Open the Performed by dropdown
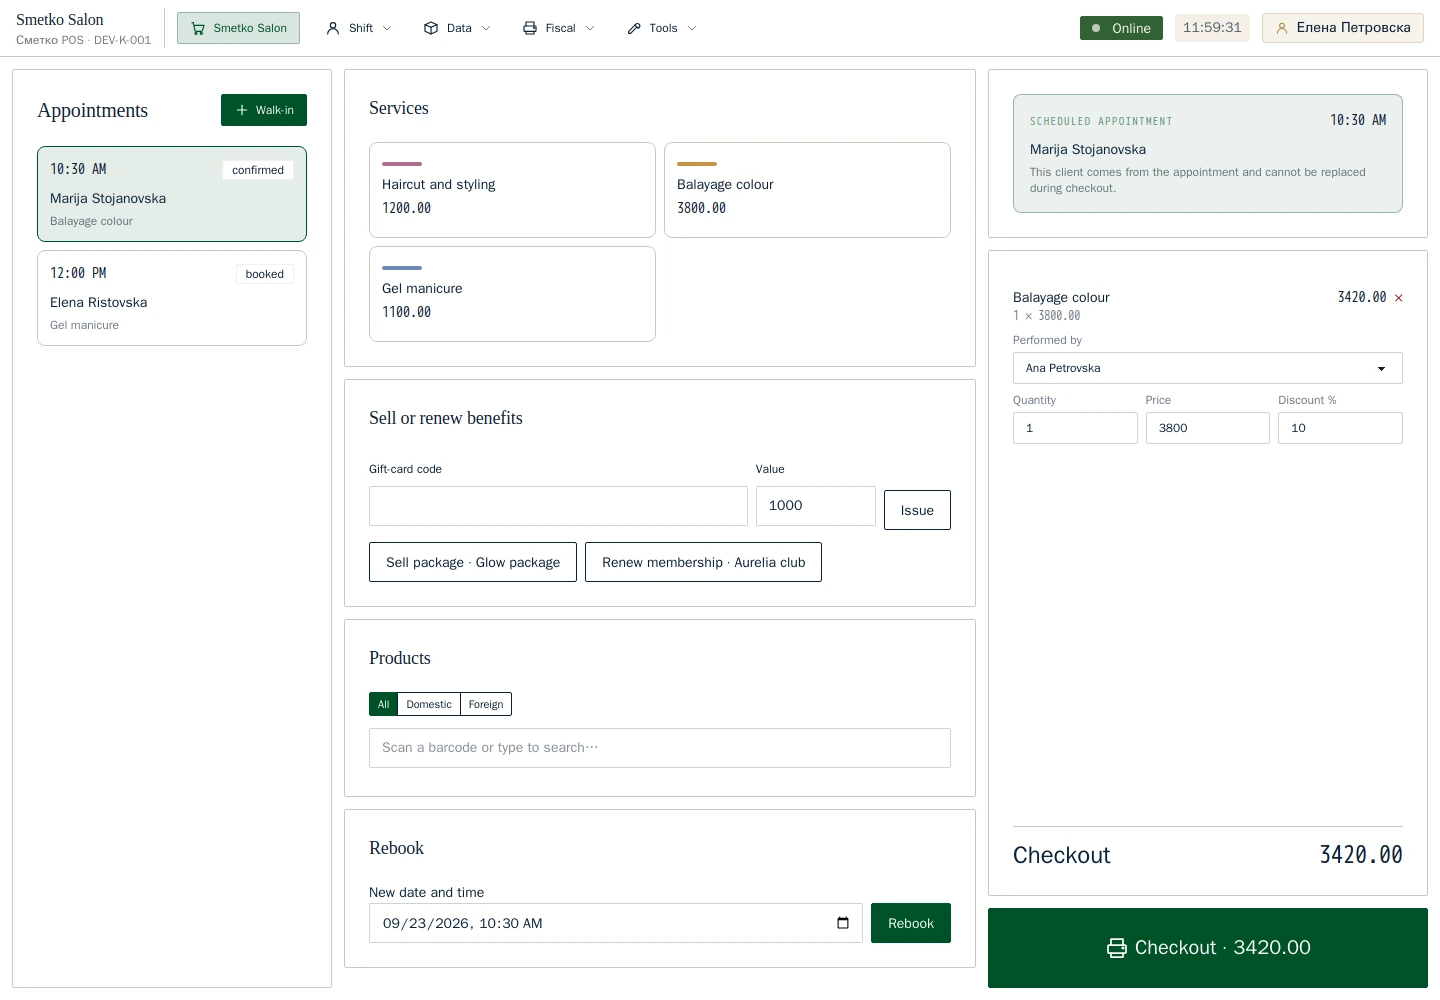1440x1000 pixels. click(x=1207, y=368)
